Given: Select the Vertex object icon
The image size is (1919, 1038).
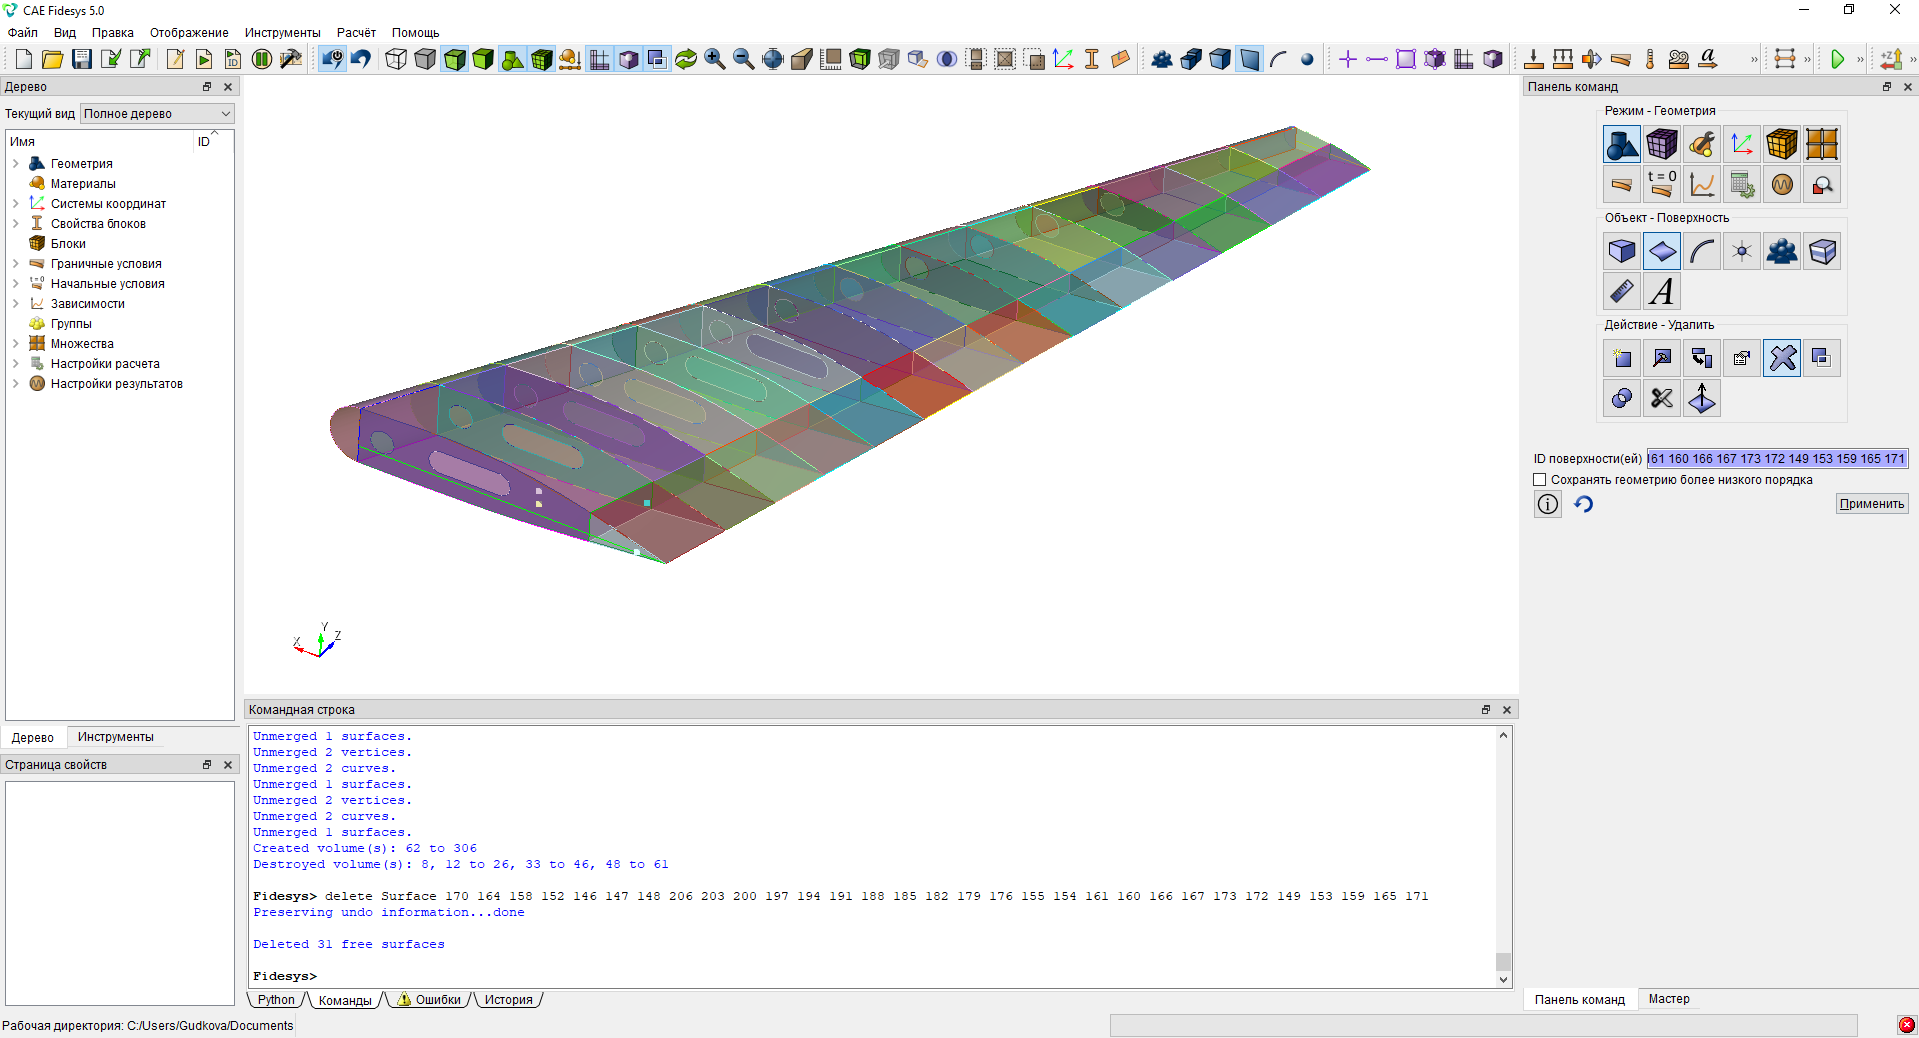Looking at the screenshot, I should (1742, 251).
